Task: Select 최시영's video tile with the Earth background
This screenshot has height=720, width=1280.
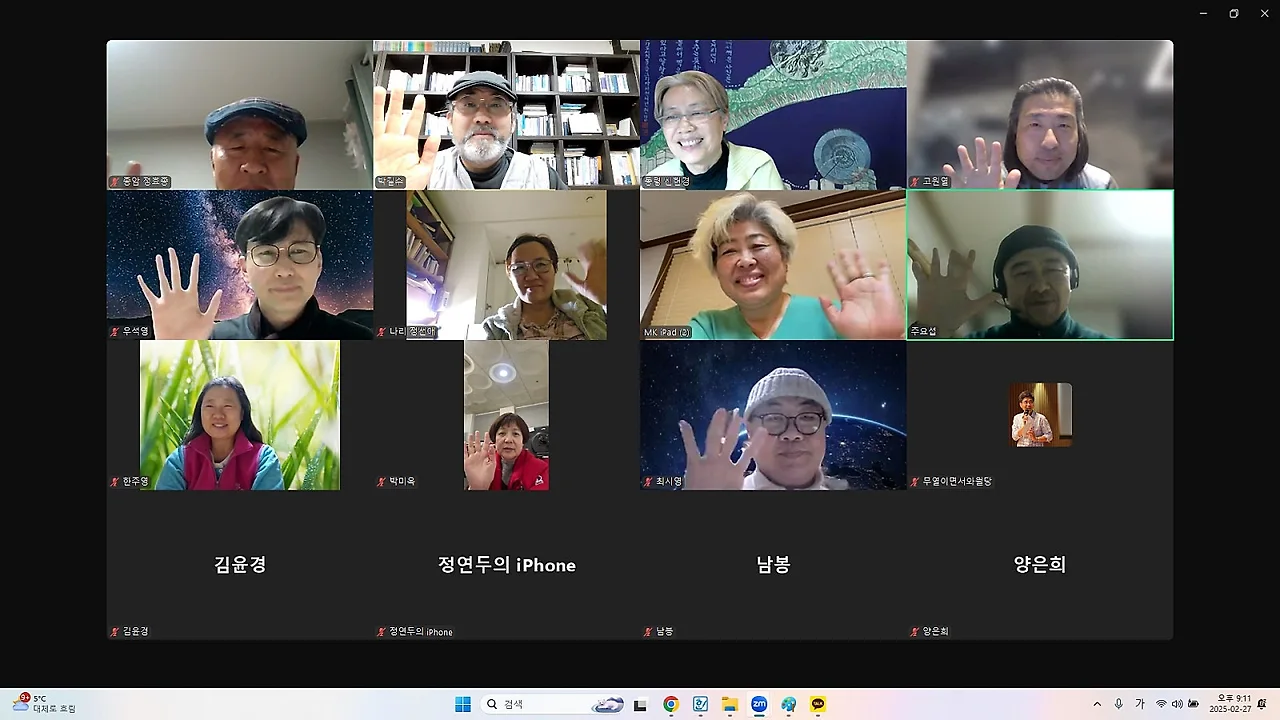Action: pyautogui.click(x=773, y=415)
